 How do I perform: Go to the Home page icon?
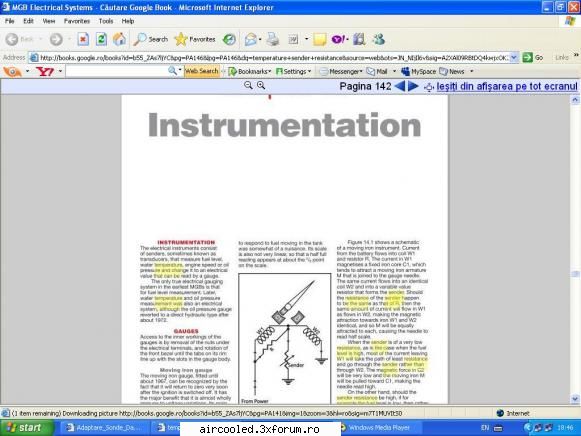click(119, 39)
